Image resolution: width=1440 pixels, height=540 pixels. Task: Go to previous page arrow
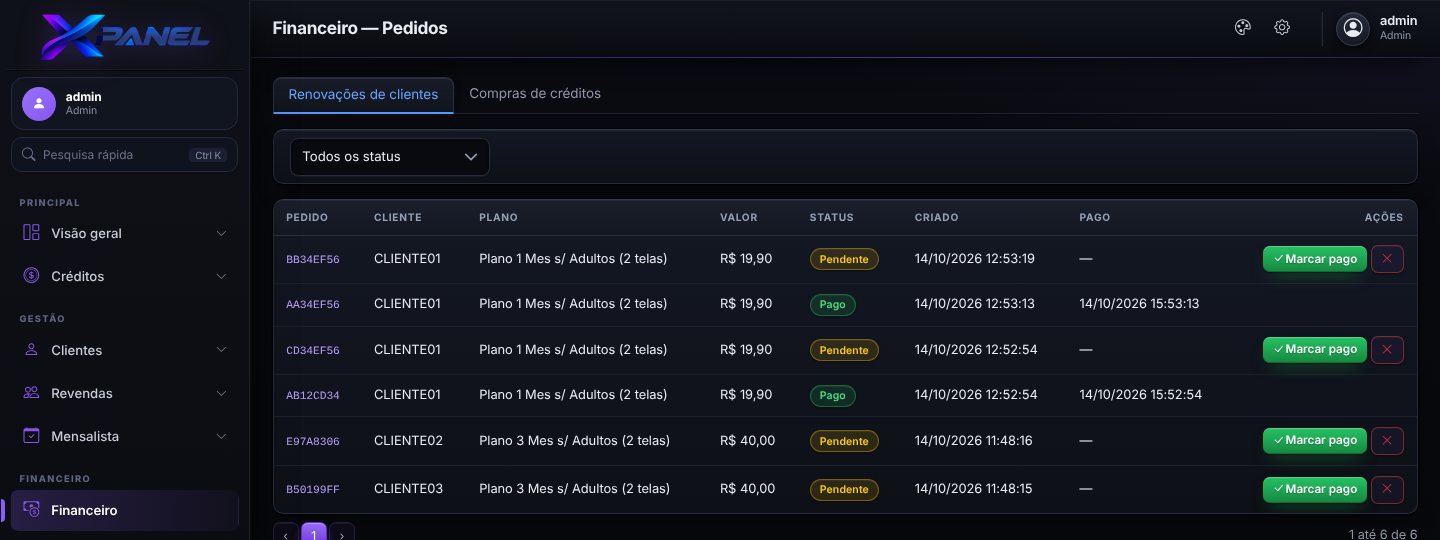pyautogui.click(x=285, y=535)
